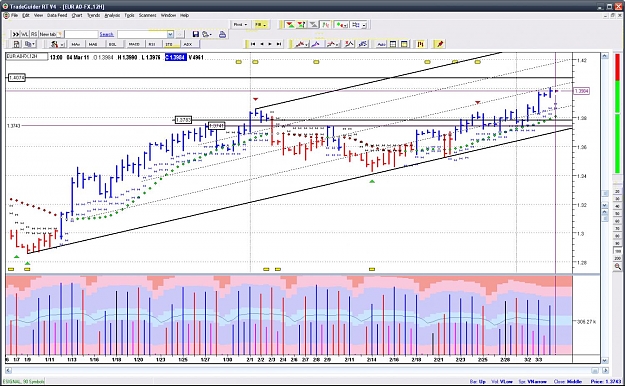
Task: Open the yellow Fib dropdown
Action: click(x=260, y=25)
